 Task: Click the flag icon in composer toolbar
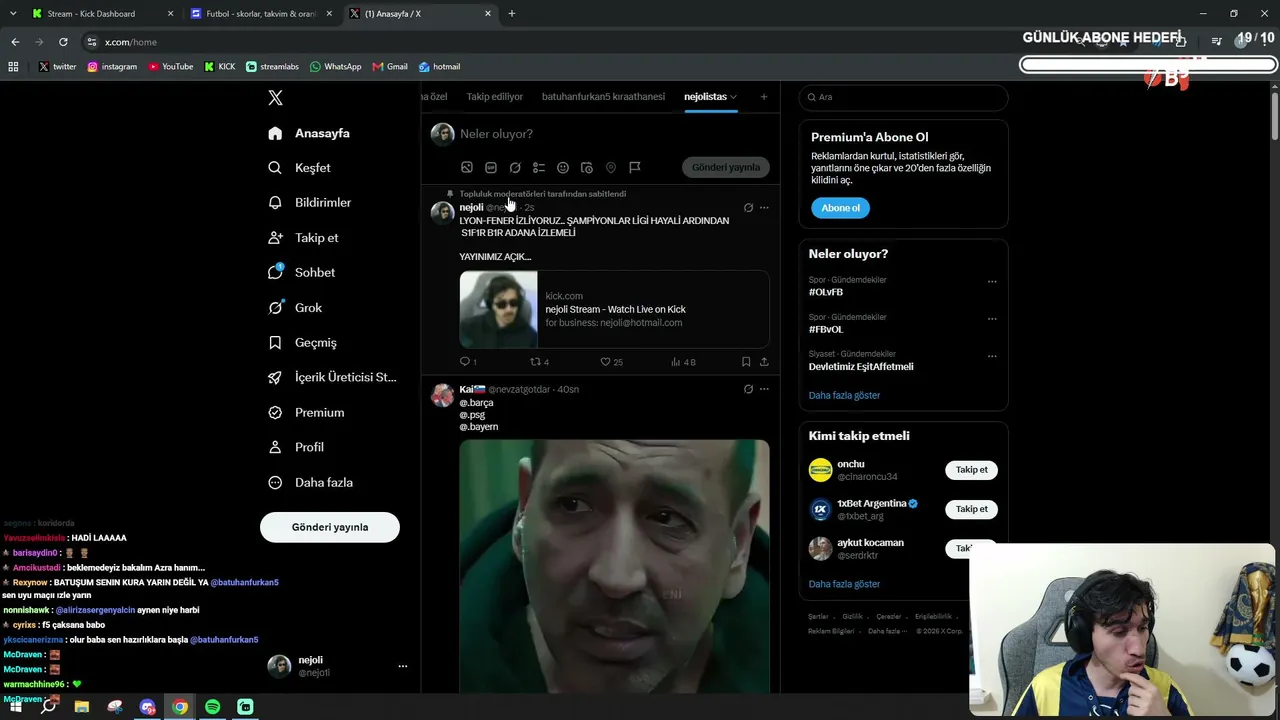(635, 168)
